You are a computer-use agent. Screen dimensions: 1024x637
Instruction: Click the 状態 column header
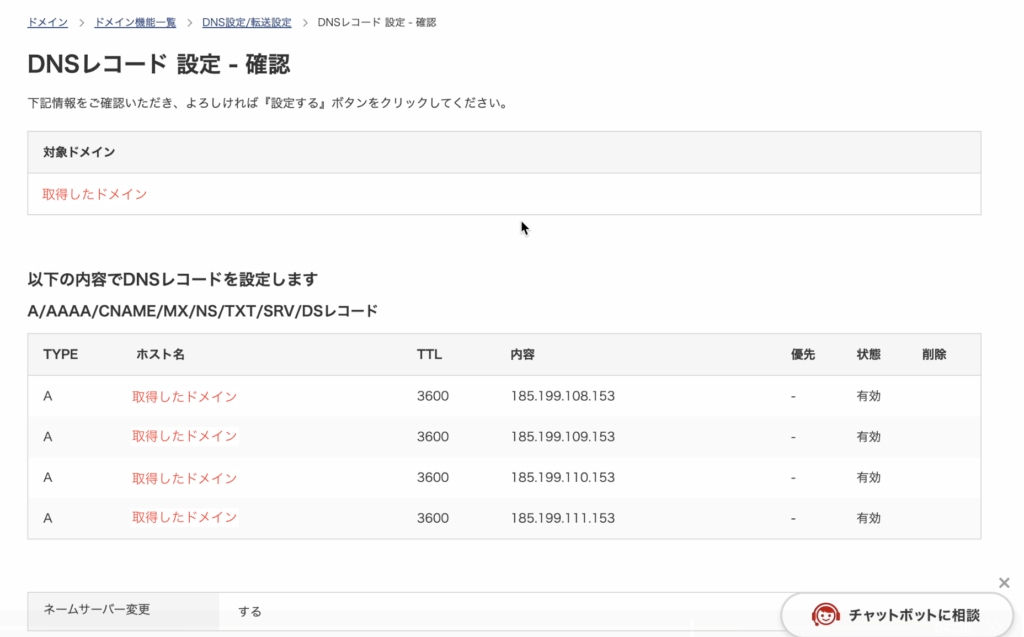pos(868,354)
